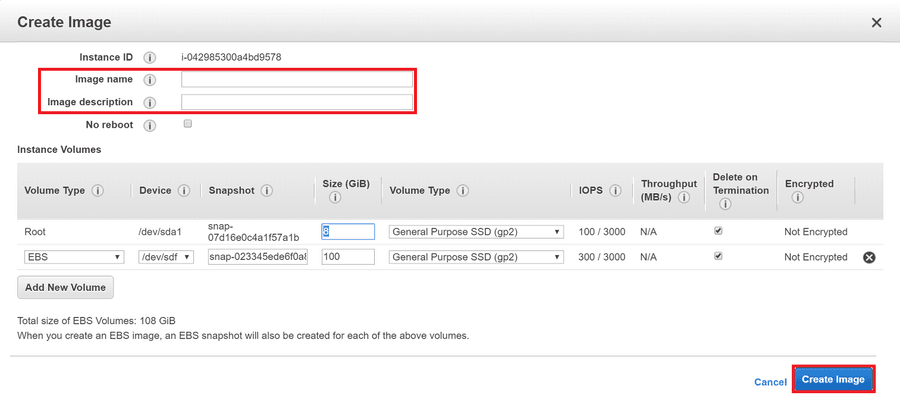Toggle Delete on Termination for EBS volume
Image resolution: width=900 pixels, height=405 pixels.
pos(718,256)
